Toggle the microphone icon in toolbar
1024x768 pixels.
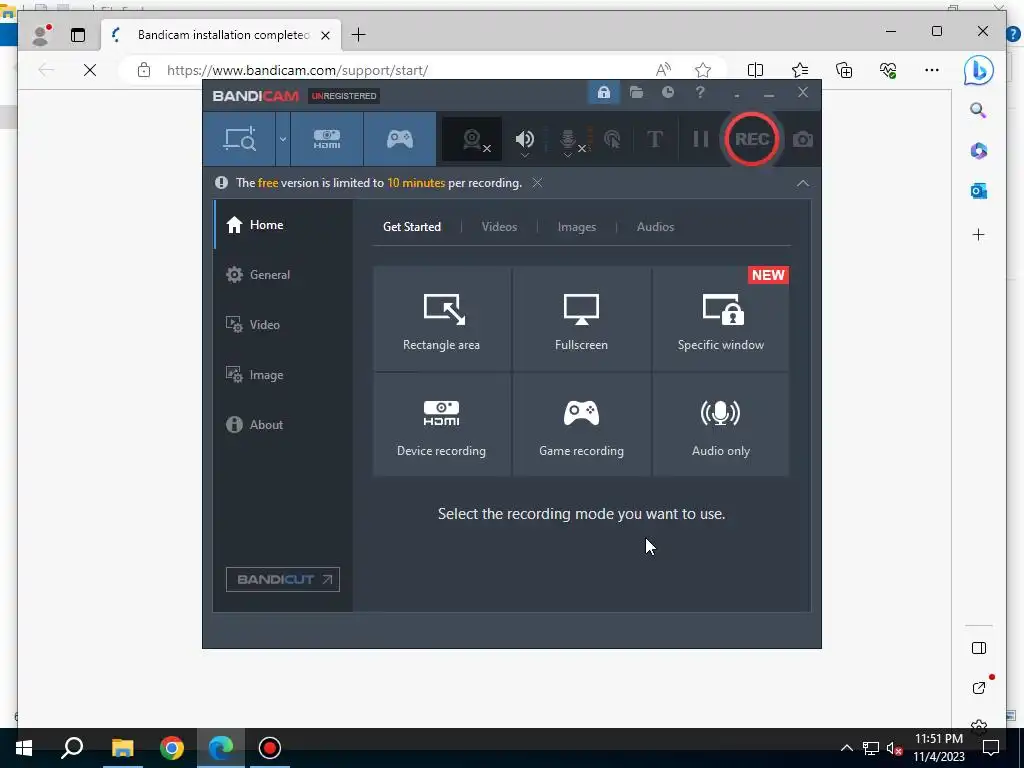[x=568, y=139]
